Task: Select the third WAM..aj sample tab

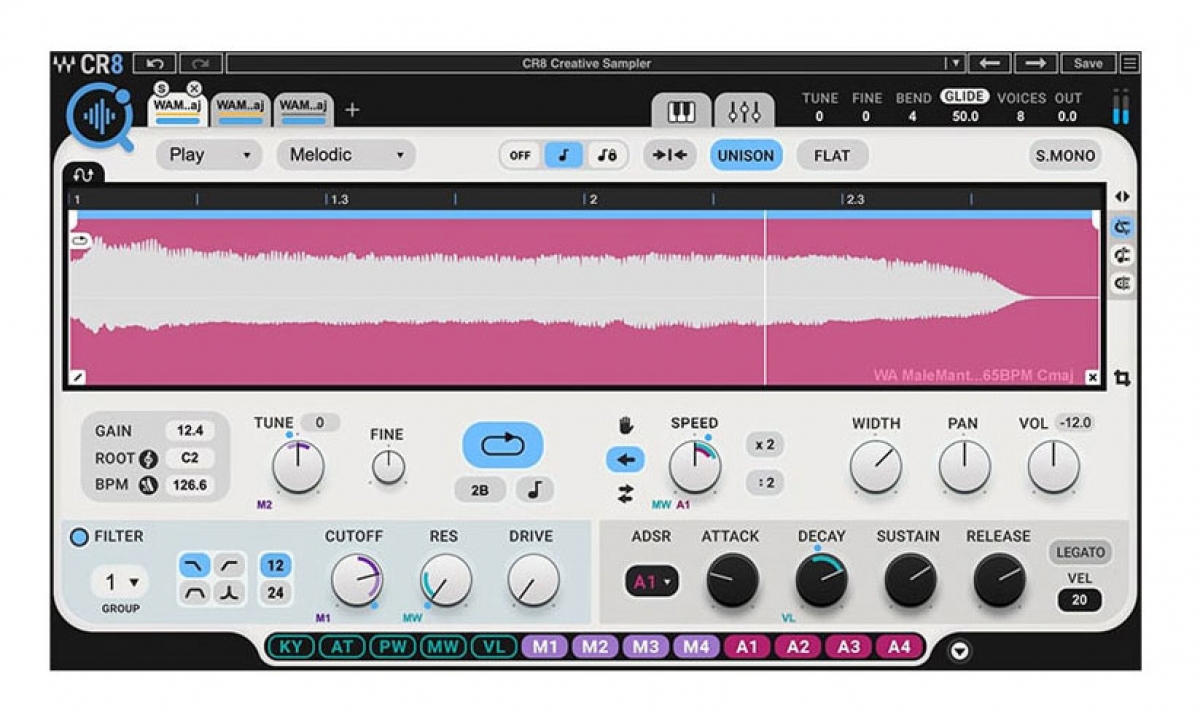Action: click(303, 109)
